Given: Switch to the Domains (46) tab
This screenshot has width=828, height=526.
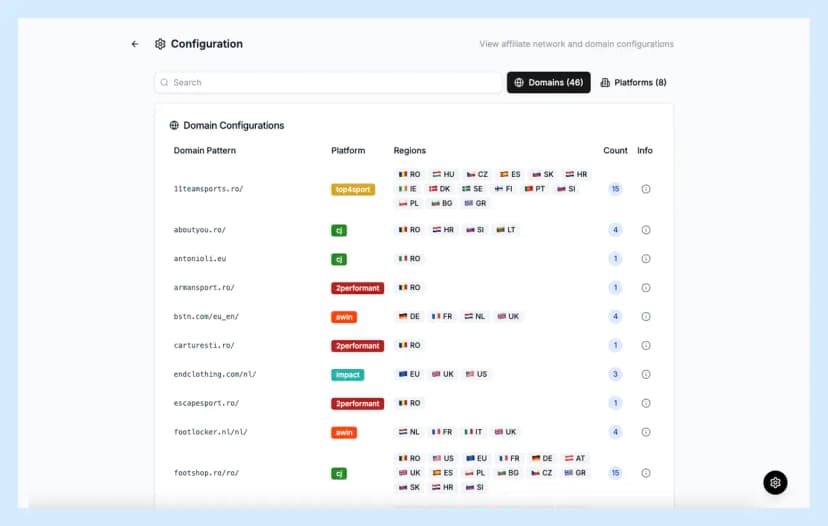Looking at the screenshot, I should 548,82.
